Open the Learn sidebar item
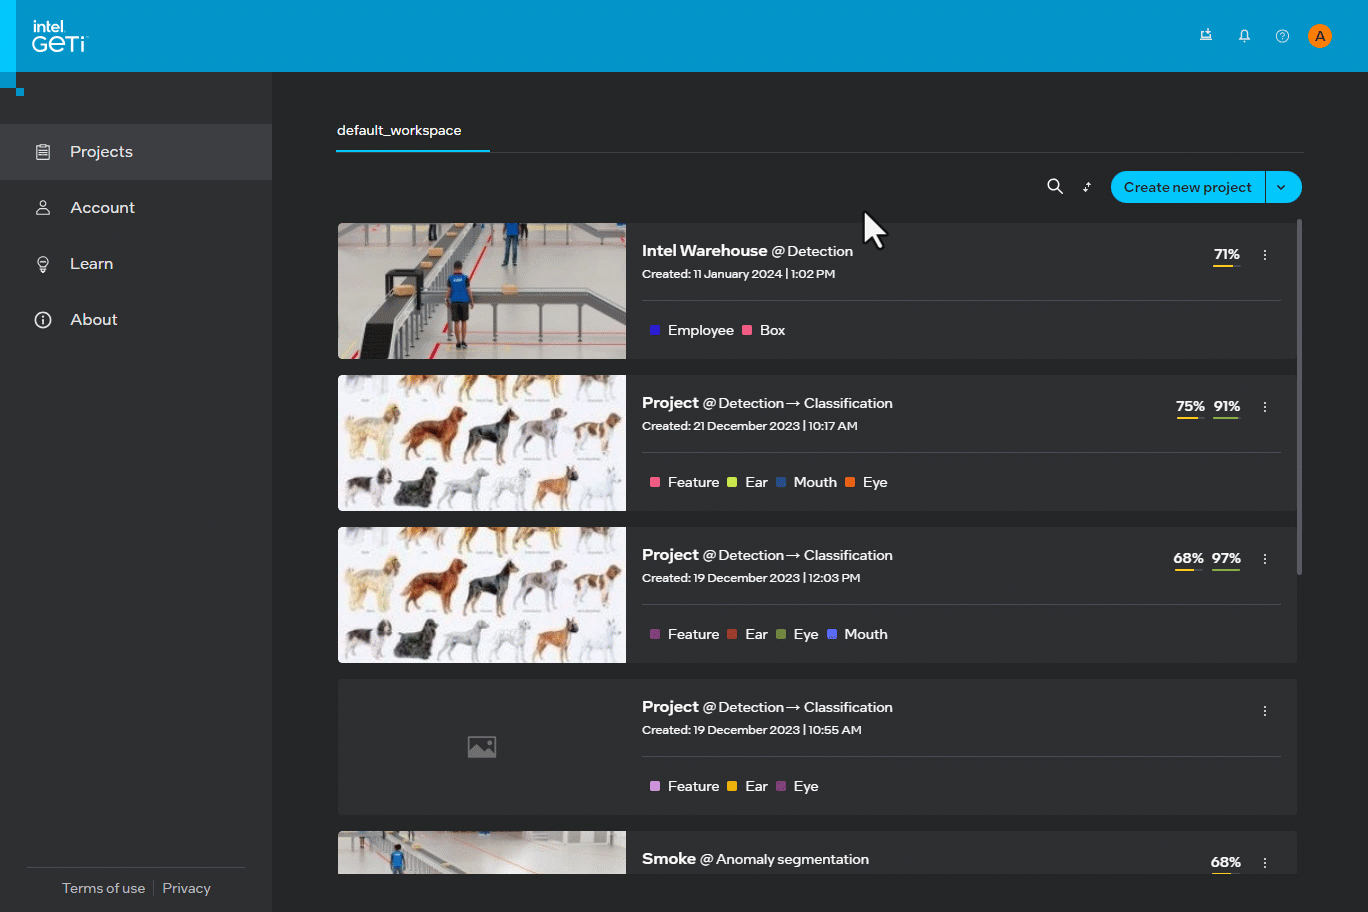The height and width of the screenshot is (912, 1368). 91,264
